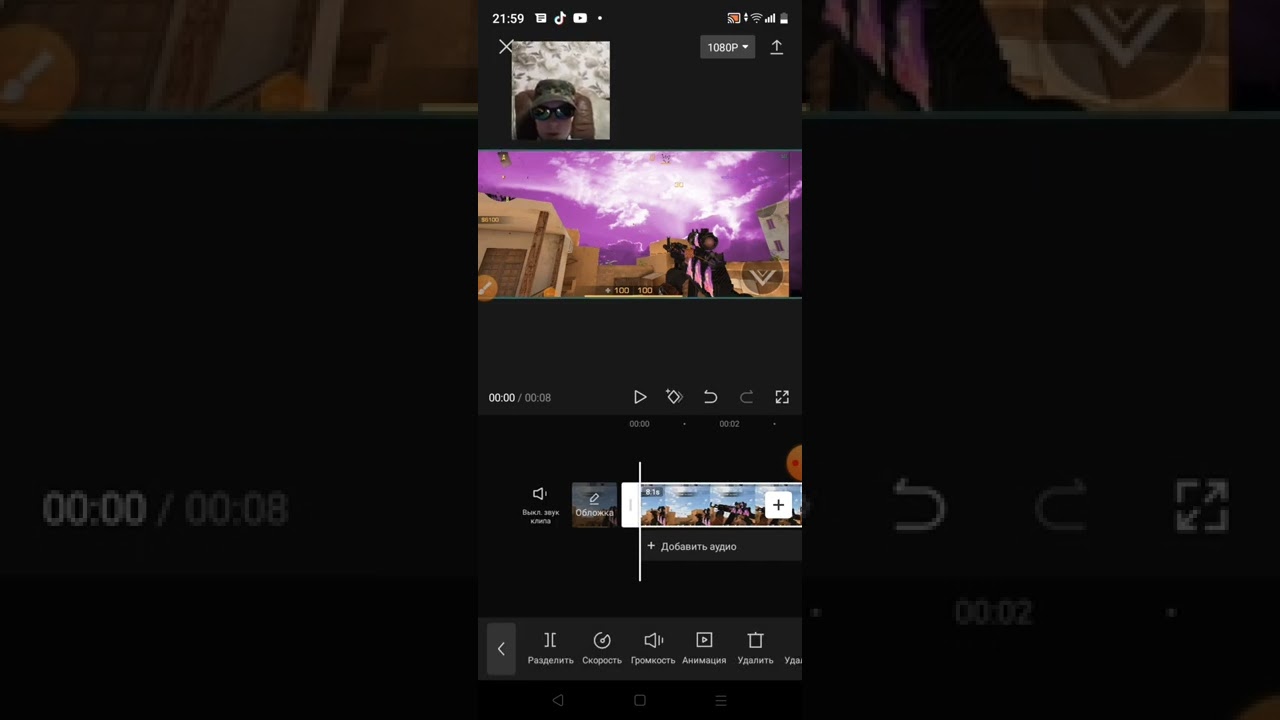This screenshot has height=720, width=1280.
Task: Tap Удалить to delete the clip
Action: pos(755,648)
